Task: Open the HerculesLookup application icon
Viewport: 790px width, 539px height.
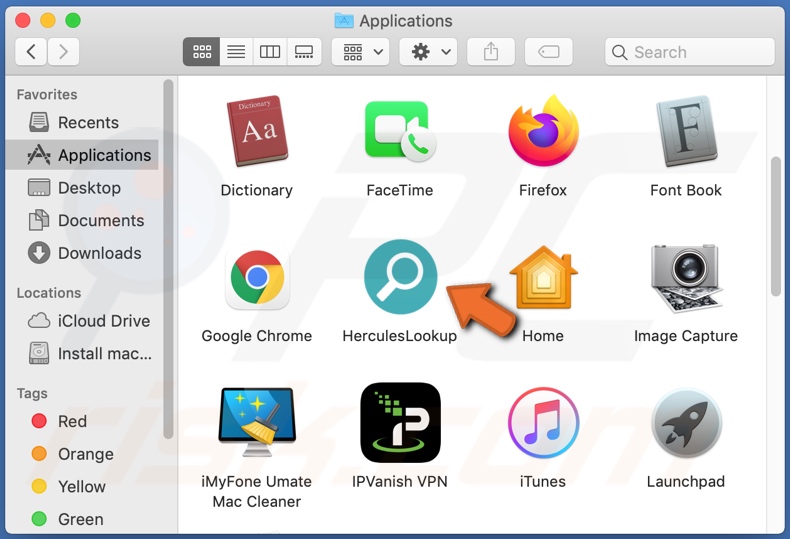Action: [x=400, y=277]
